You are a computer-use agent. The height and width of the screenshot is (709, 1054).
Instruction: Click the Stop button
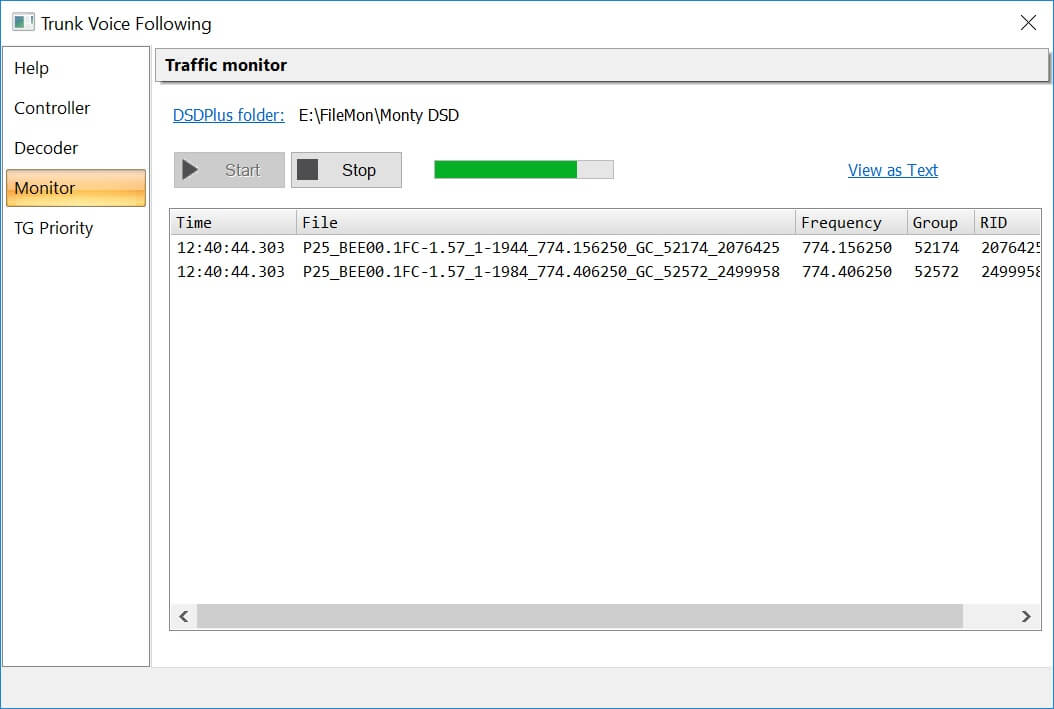click(346, 170)
